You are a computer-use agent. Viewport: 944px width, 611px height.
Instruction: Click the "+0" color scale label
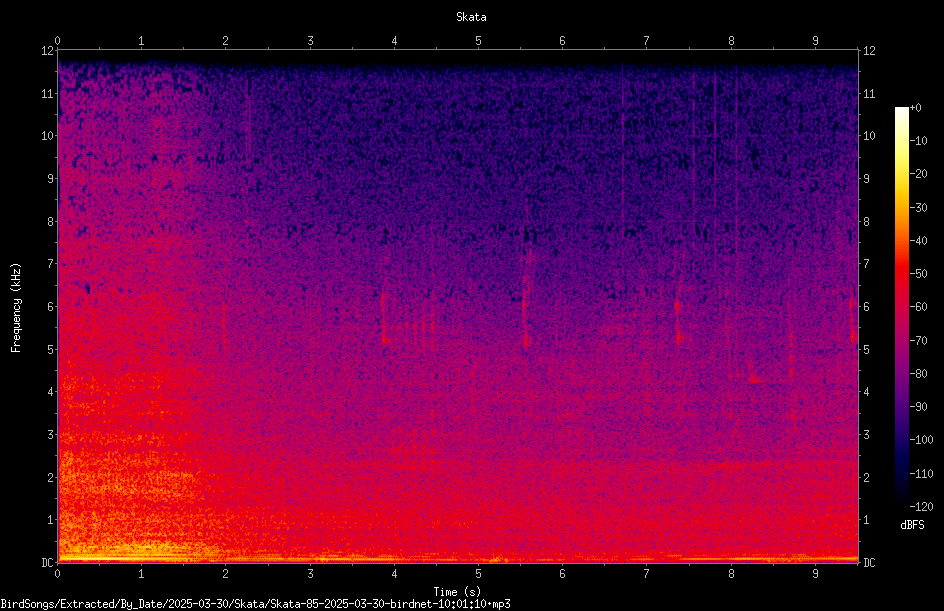915,108
